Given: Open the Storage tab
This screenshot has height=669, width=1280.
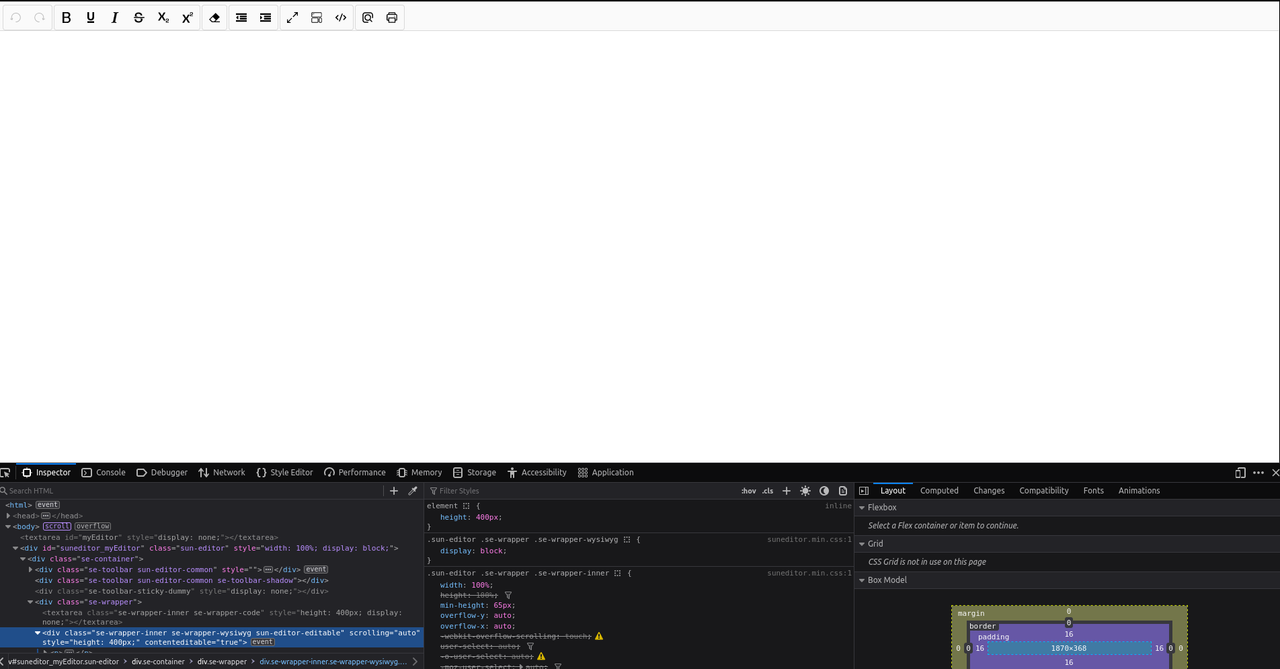Looking at the screenshot, I should pos(474,472).
